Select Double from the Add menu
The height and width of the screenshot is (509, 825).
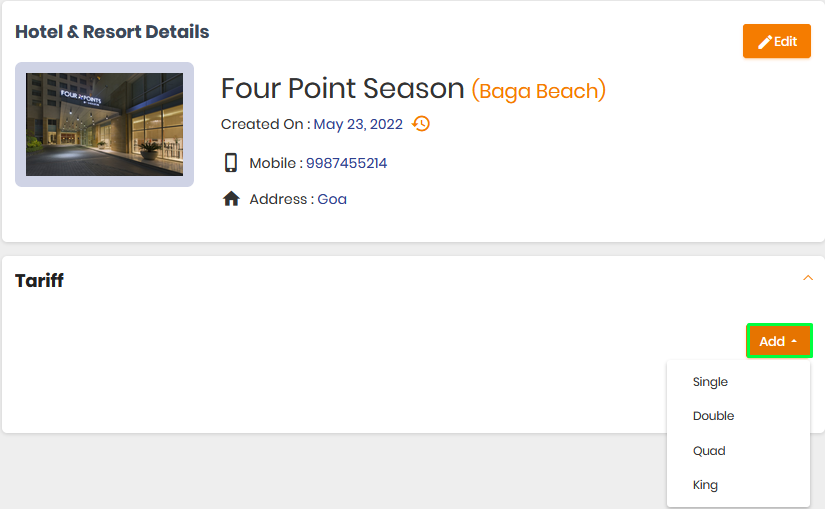pos(713,416)
